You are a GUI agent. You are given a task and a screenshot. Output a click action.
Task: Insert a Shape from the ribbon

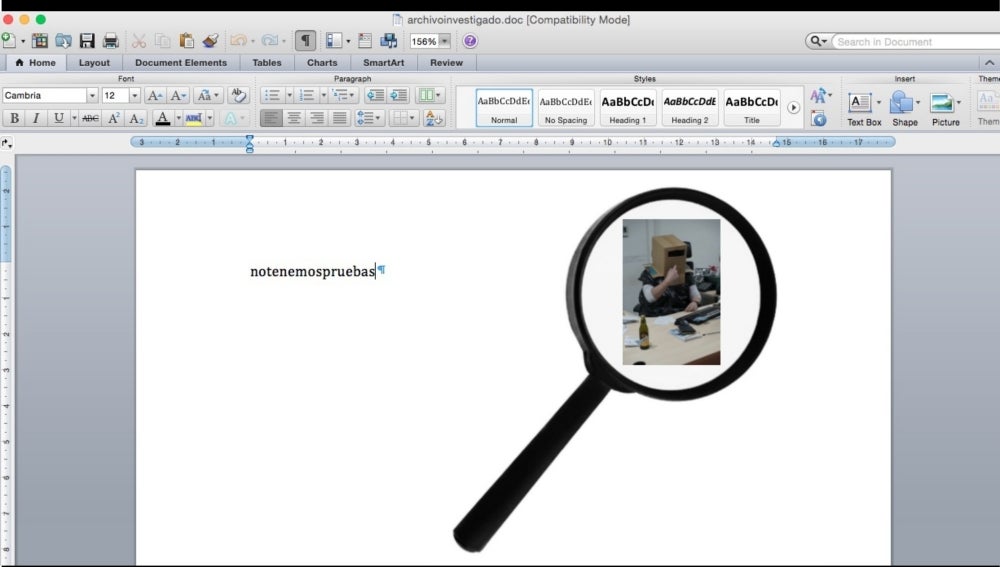point(904,108)
